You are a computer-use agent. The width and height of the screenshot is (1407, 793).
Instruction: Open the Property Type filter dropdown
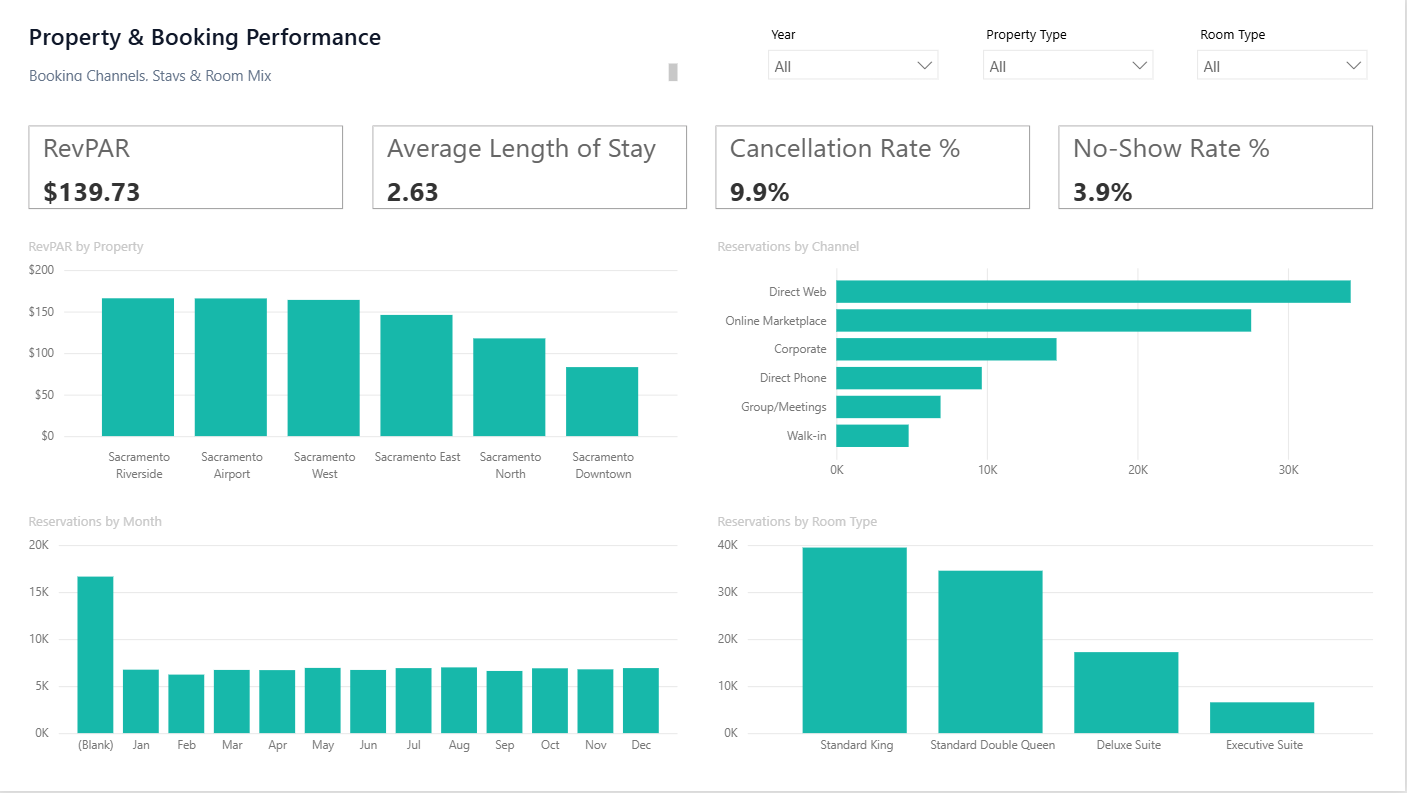pyautogui.click(x=1068, y=66)
